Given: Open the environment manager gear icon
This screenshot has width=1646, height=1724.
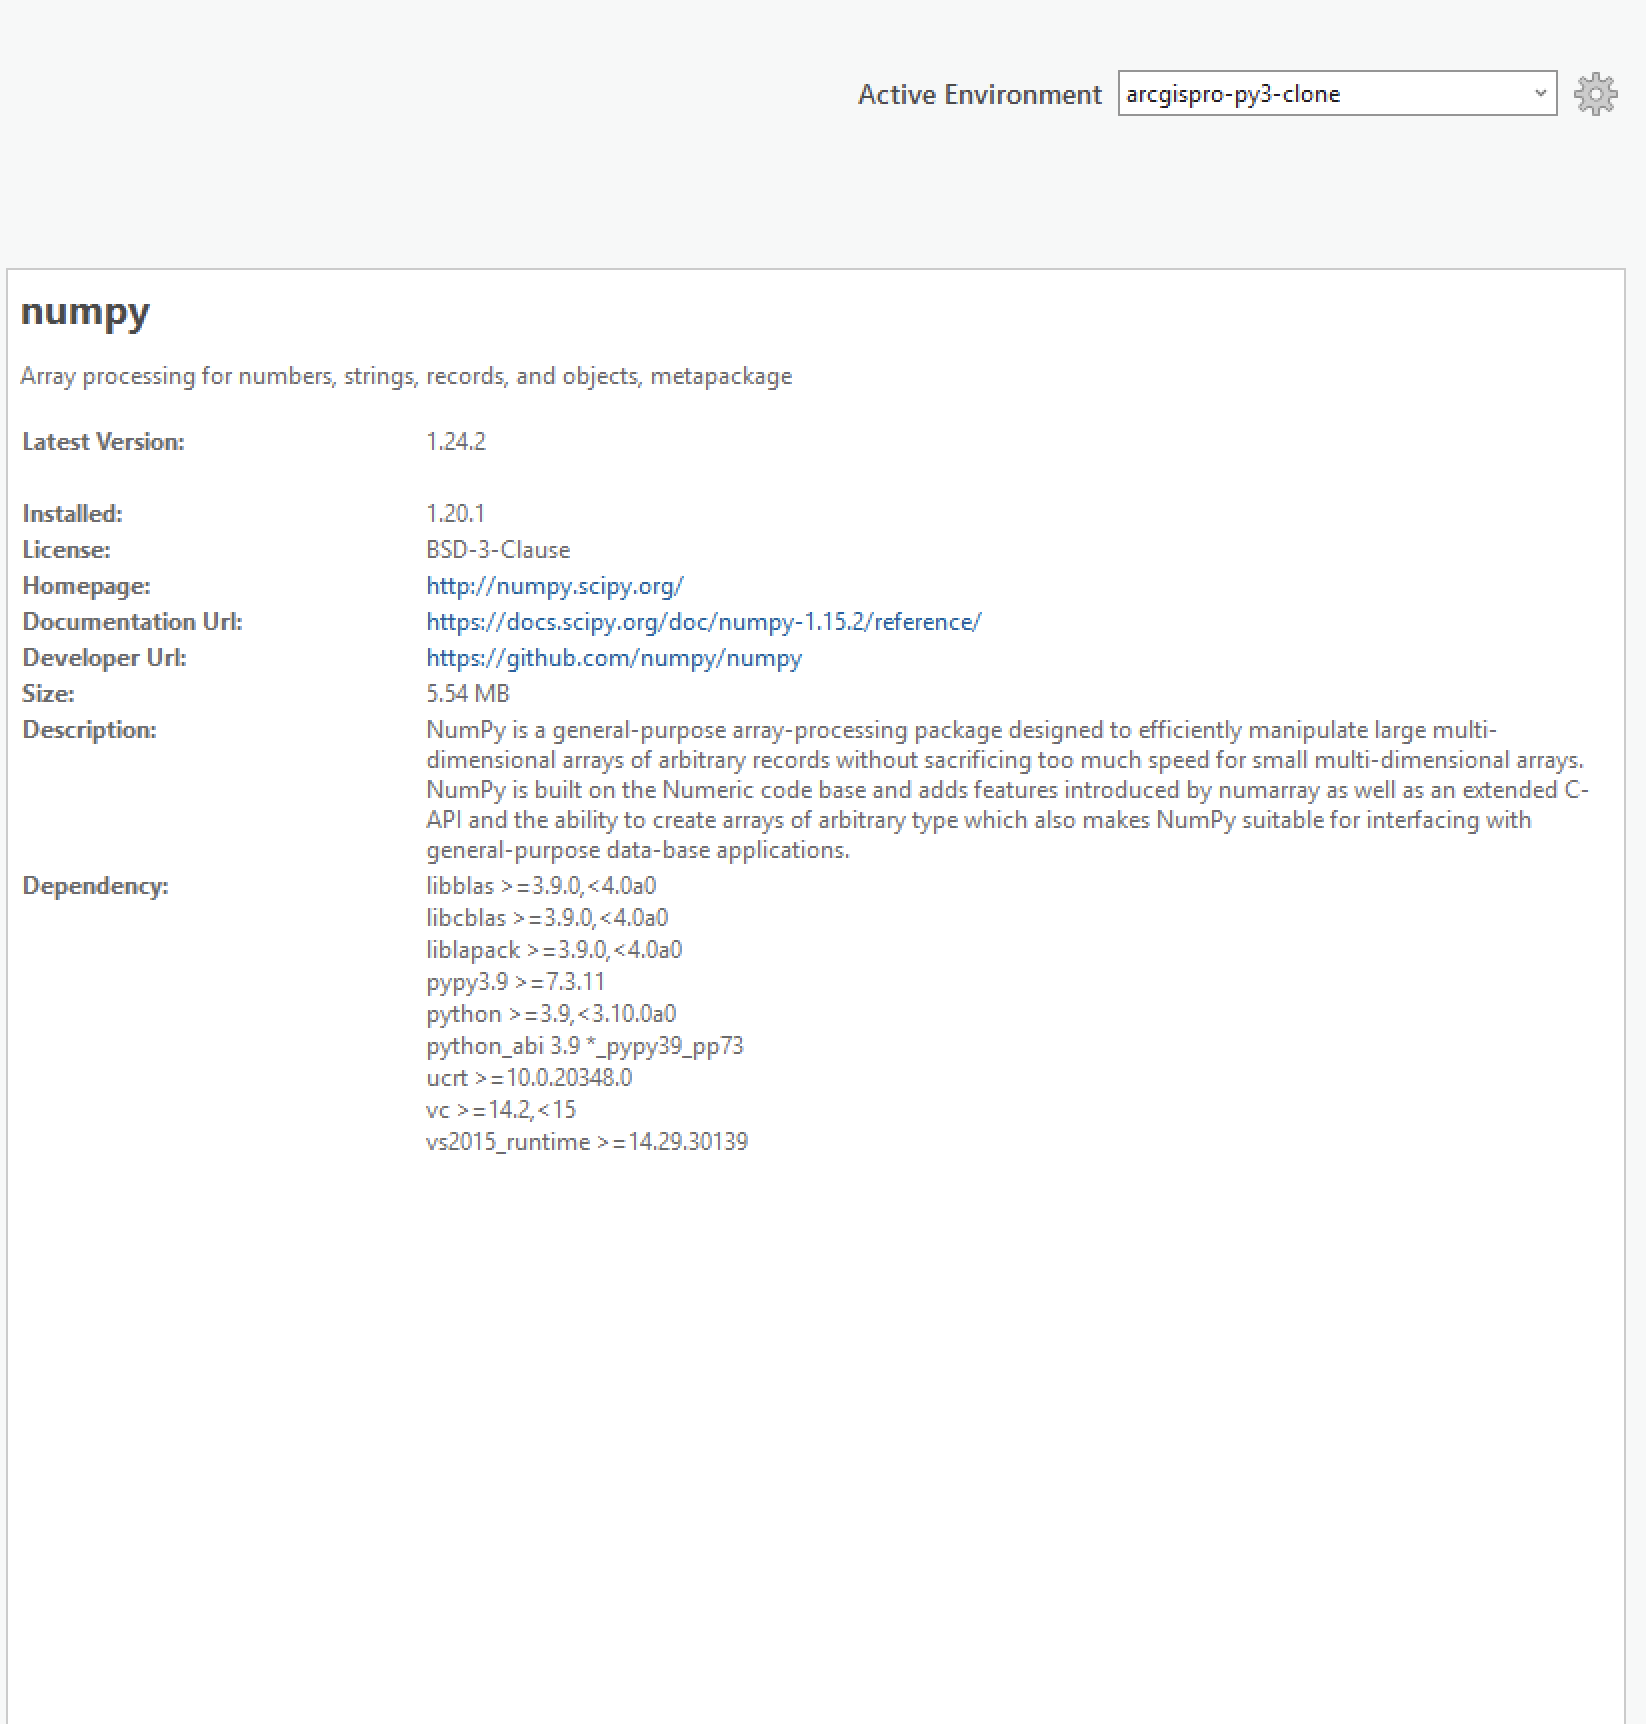Looking at the screenshot, I should point(1595,94).
